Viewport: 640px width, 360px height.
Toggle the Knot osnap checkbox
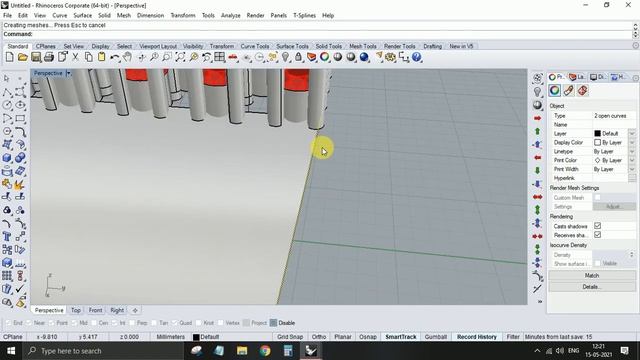[198, 323]
